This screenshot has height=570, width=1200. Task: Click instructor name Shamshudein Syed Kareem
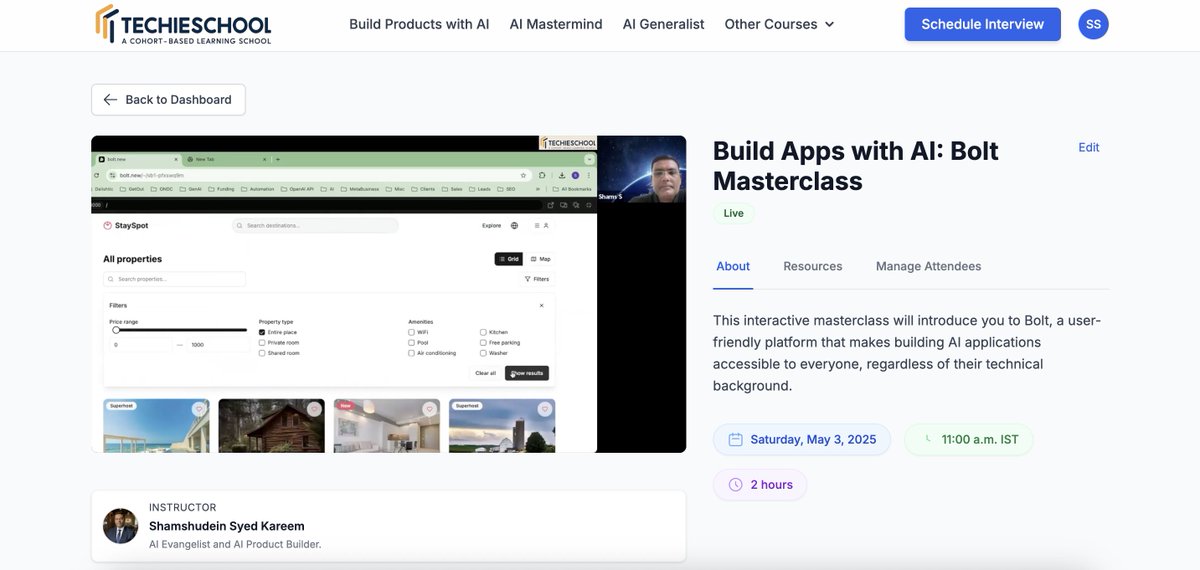[227, 526]
